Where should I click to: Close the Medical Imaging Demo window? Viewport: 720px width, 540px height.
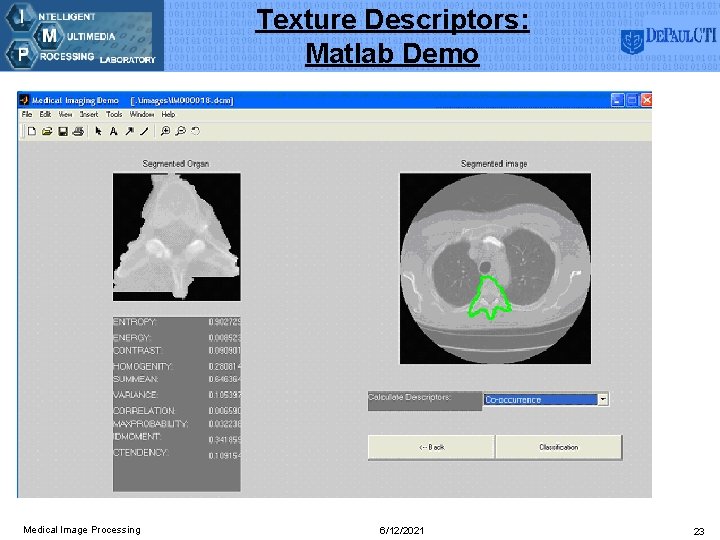[647, 100]
